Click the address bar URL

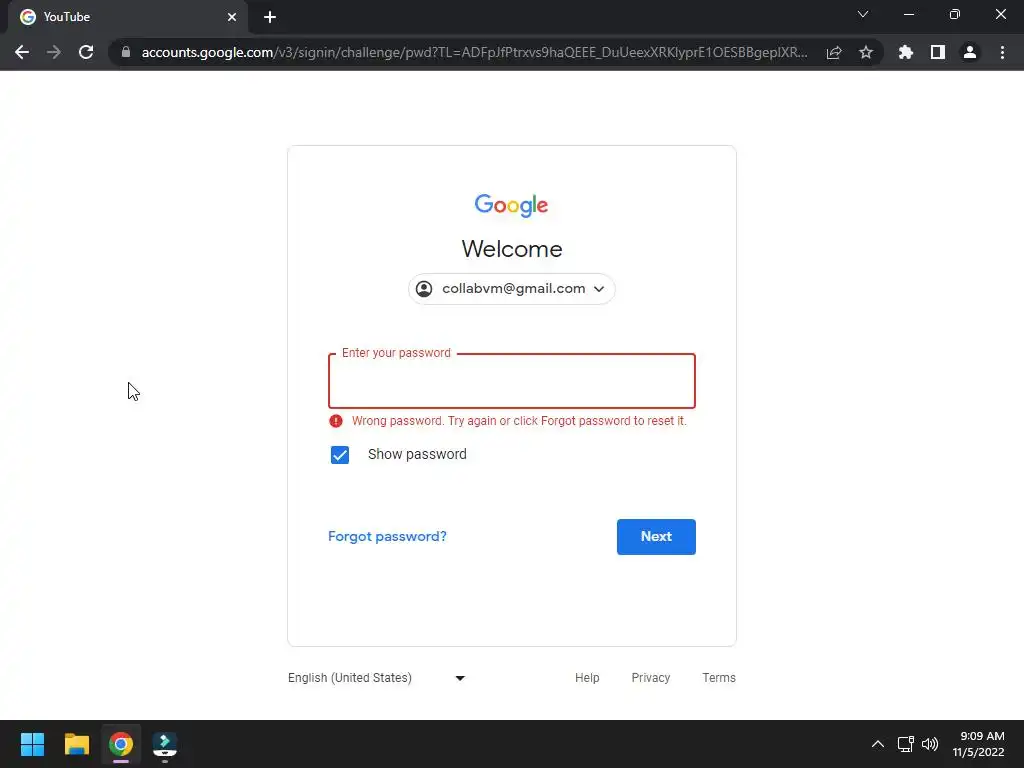[x=474, y=52]
